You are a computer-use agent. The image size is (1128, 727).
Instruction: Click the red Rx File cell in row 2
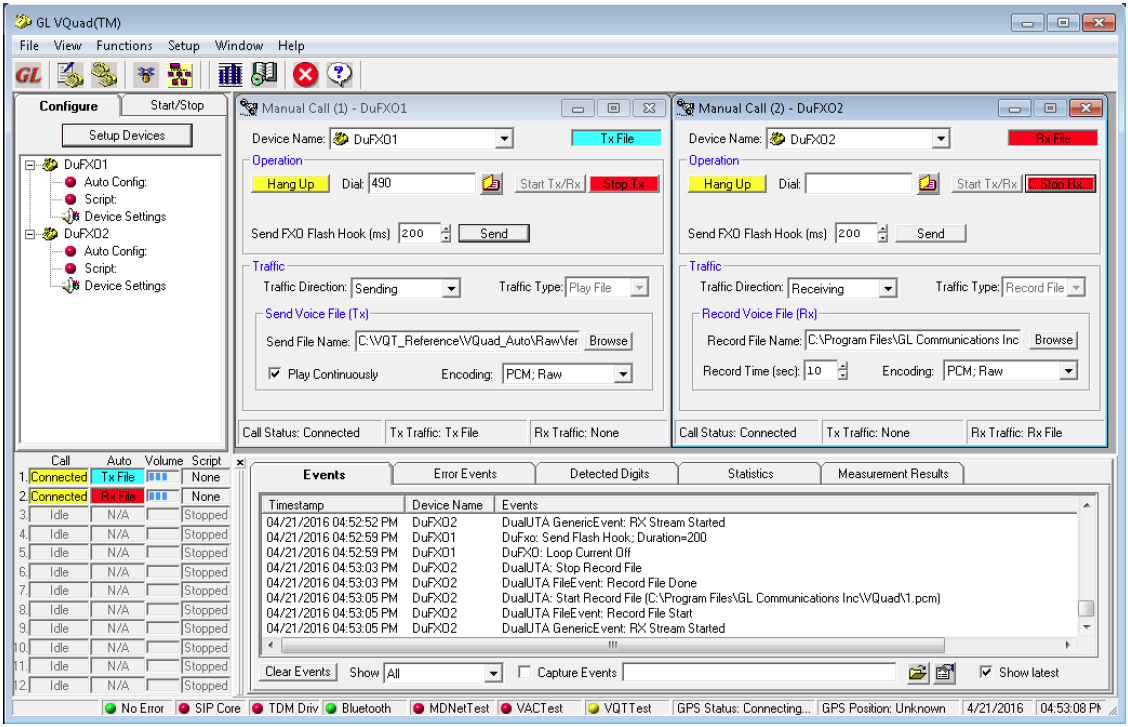(117, 496)
